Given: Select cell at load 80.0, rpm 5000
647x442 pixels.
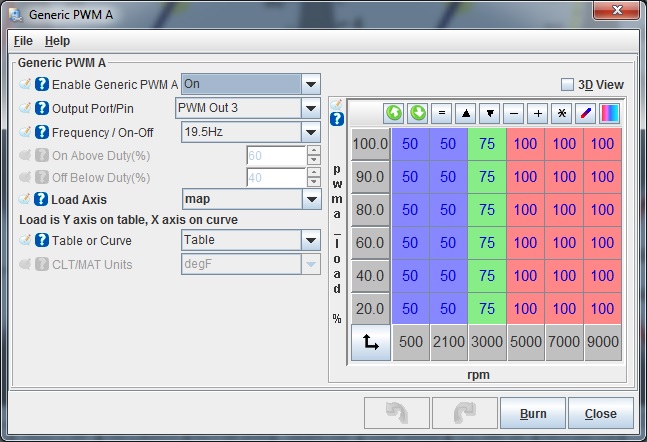Looking at the screenshot, I should pos(526,210).
